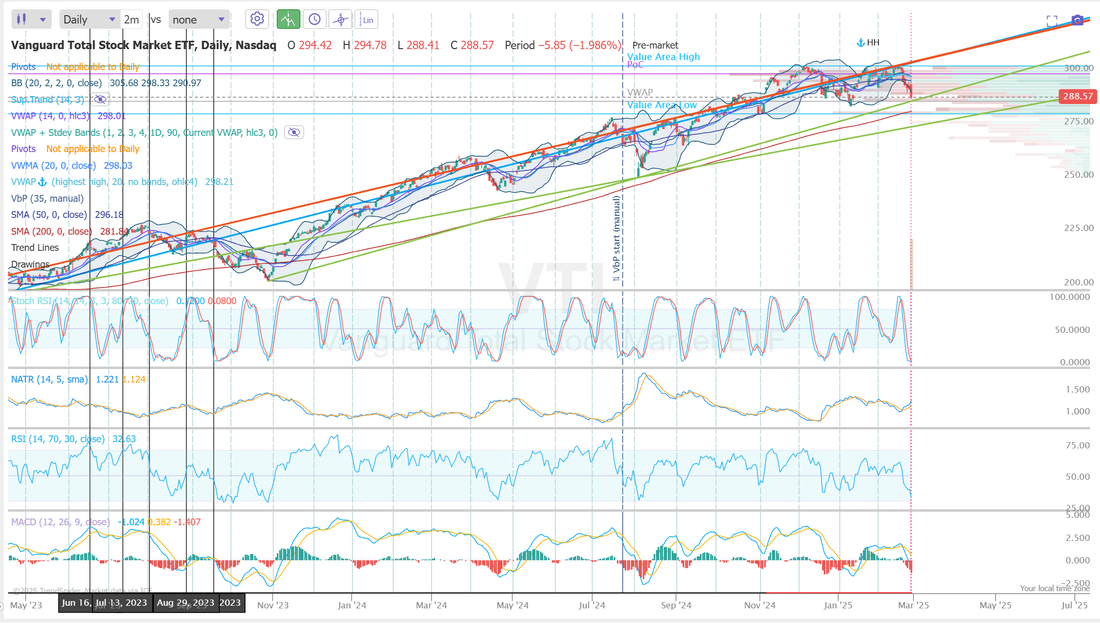Select the VWMA (20, 0, close) label
This screenshot has height=623, width=1100.
click(53, 166)
